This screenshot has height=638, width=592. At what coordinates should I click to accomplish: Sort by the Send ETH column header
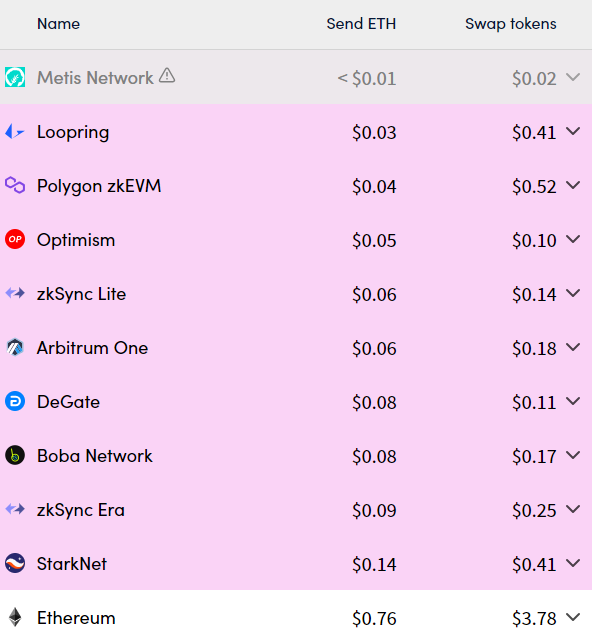coord(361,24)
